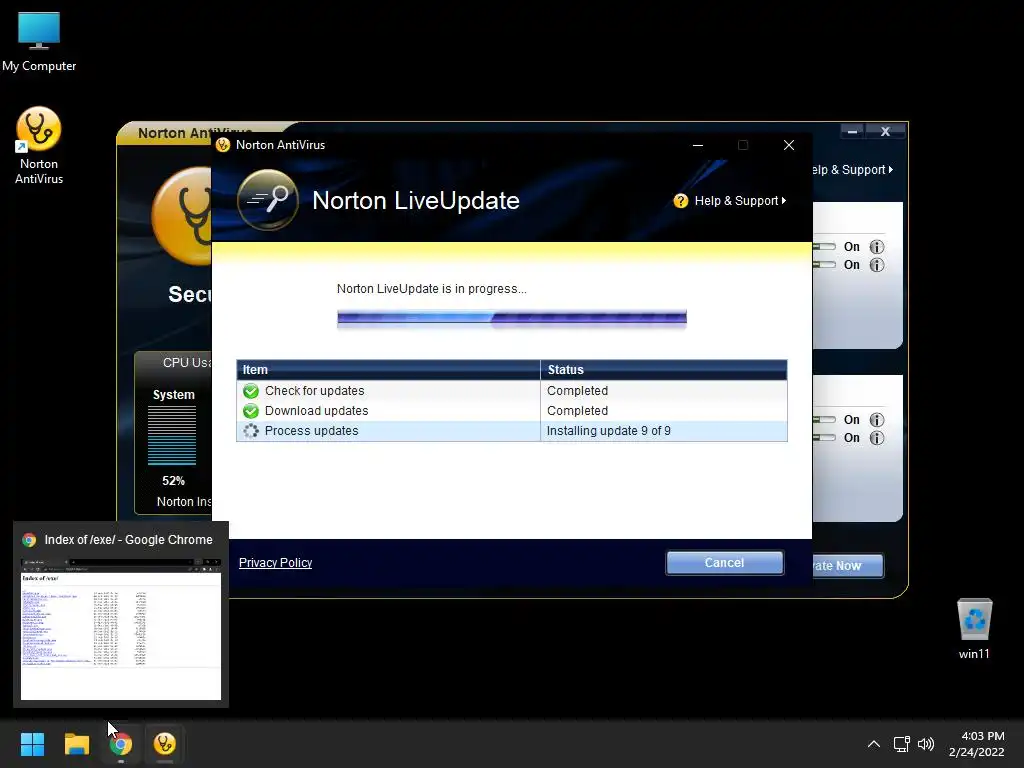Click the green check beside Check for updates
Viewport: 1024px width, 768px height.
(251, 391)
